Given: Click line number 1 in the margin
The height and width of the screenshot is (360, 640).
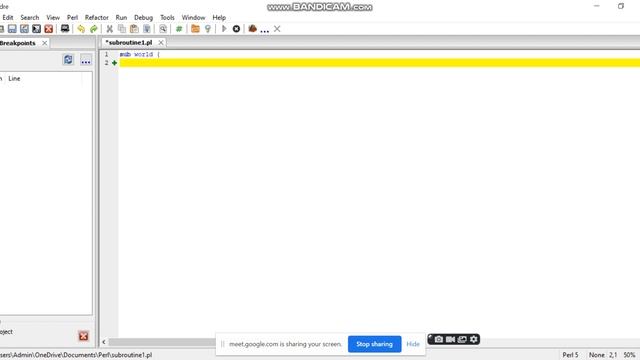Looking at the screenshot, I should [107, 54].
